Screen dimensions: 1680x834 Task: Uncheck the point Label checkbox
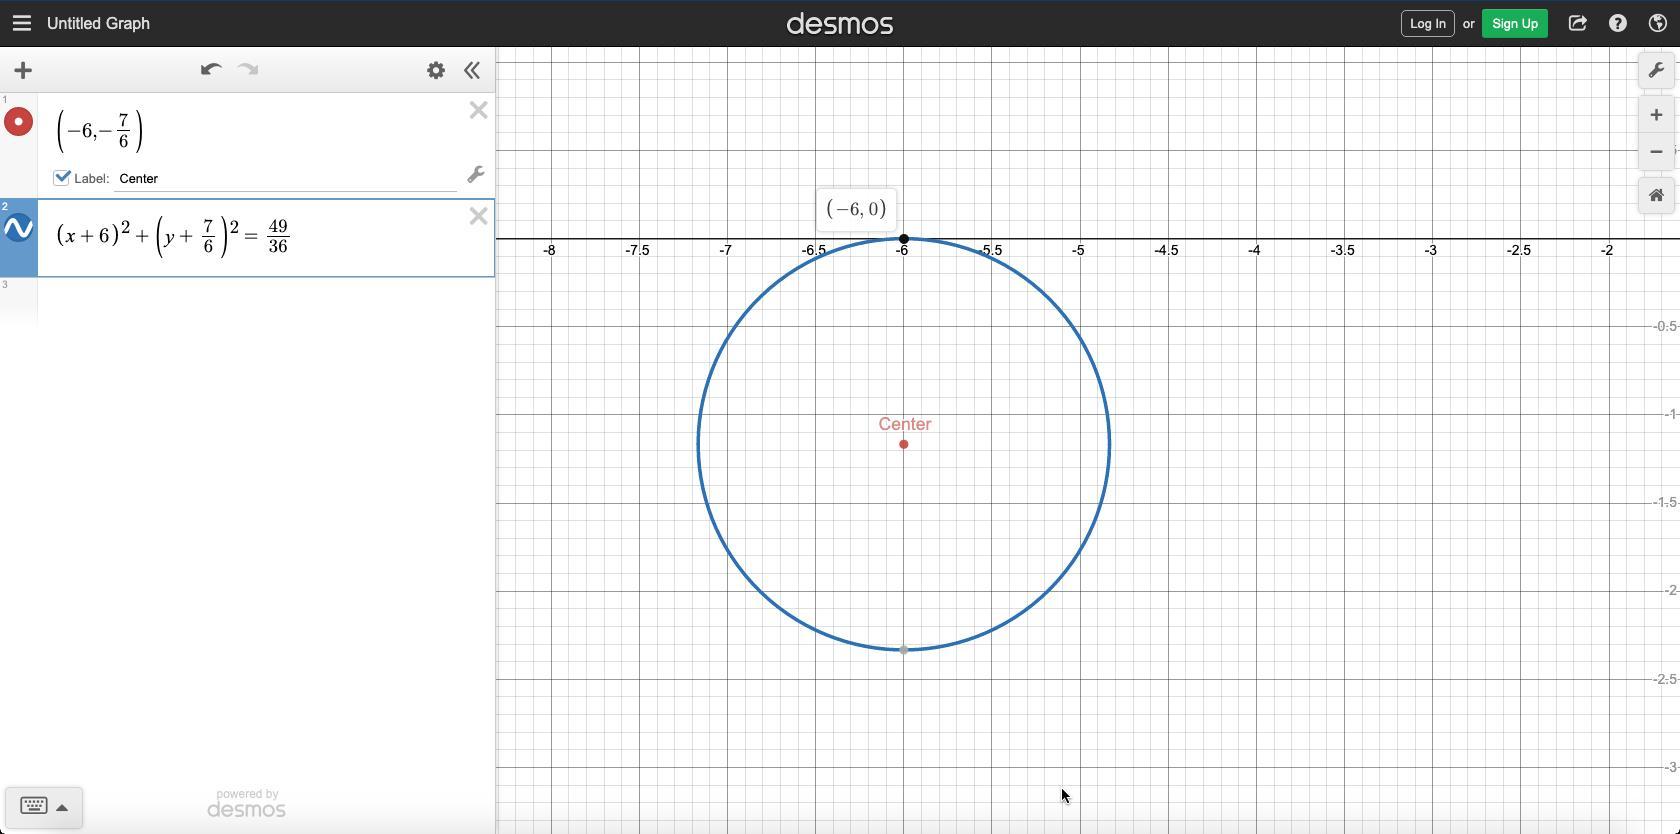click(x=62, y=177)
